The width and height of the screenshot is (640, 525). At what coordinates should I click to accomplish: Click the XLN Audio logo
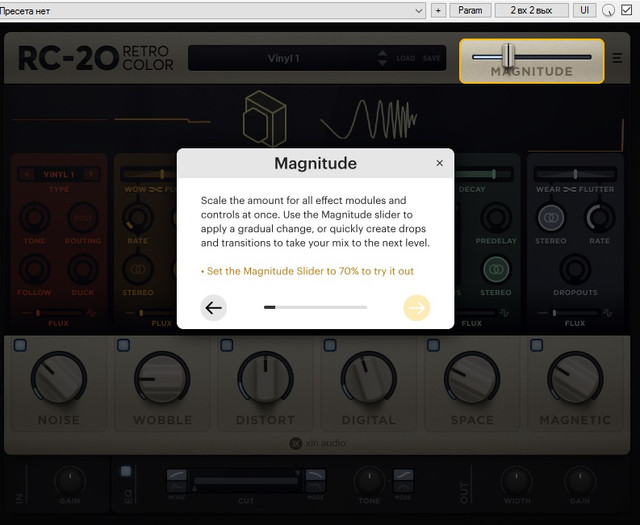pyautogui.click(x=318, y=443)
